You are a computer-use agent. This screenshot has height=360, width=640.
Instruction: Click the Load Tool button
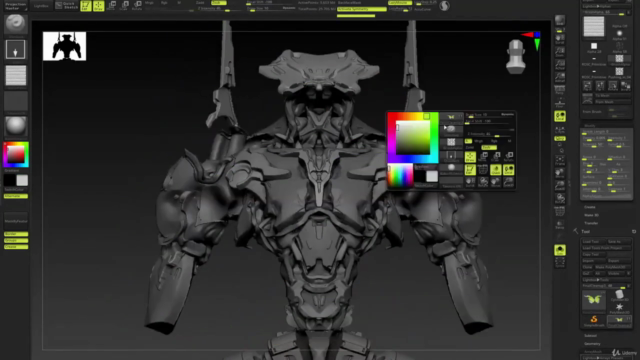pos(593,242)
